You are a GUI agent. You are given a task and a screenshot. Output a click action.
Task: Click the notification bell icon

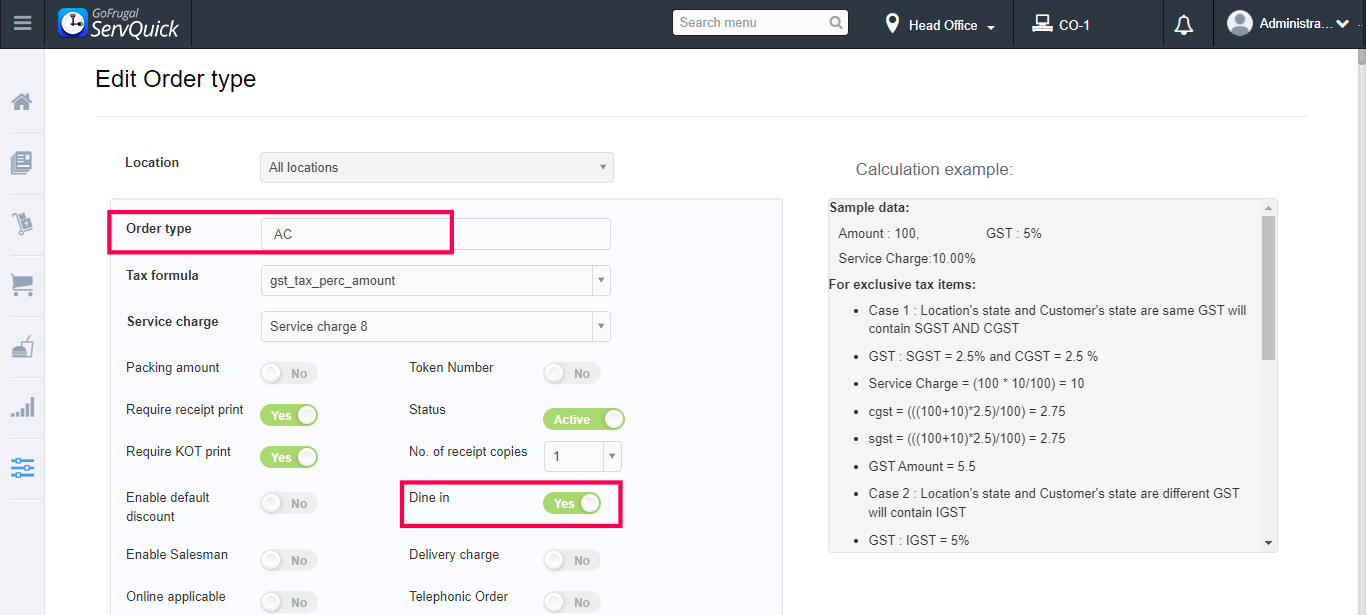[x=1184, y=25]
